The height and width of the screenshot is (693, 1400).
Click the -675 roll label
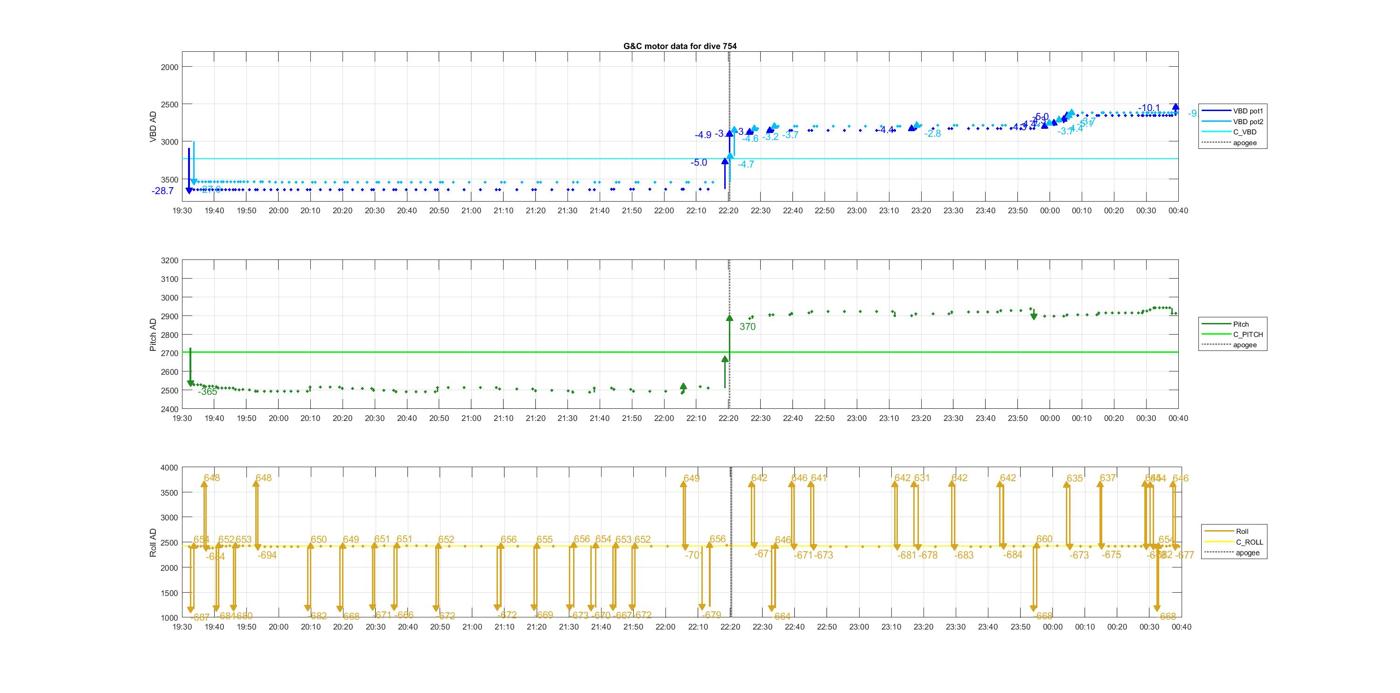click(1111, 555)
